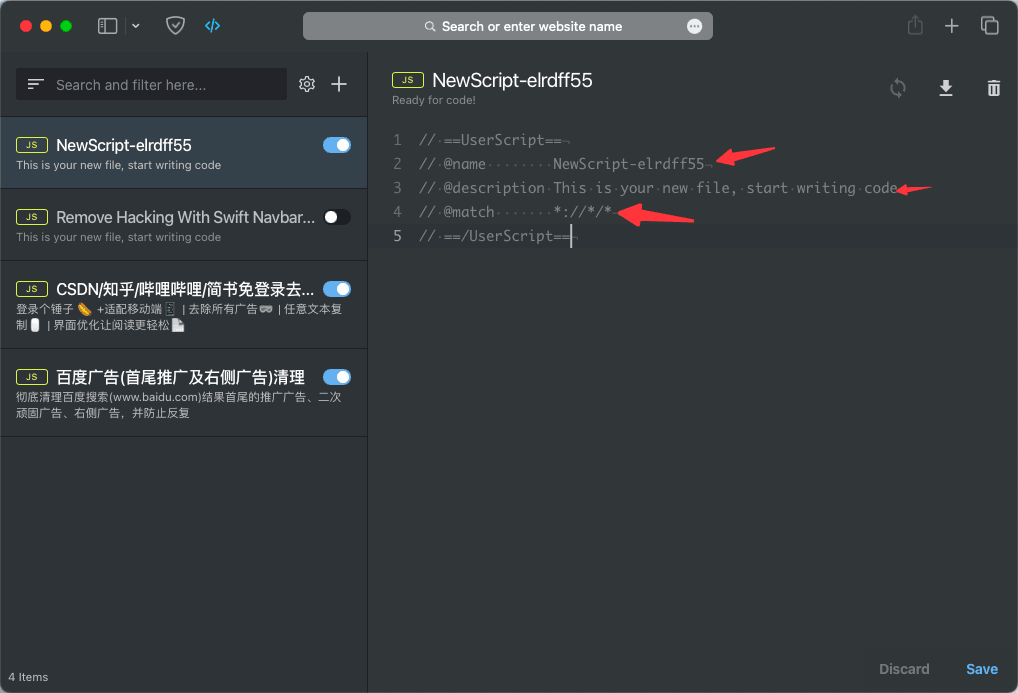This screenshot has height=693, width=1018.
Task: Open the userscripts settings gear
Action: point(307,84)
